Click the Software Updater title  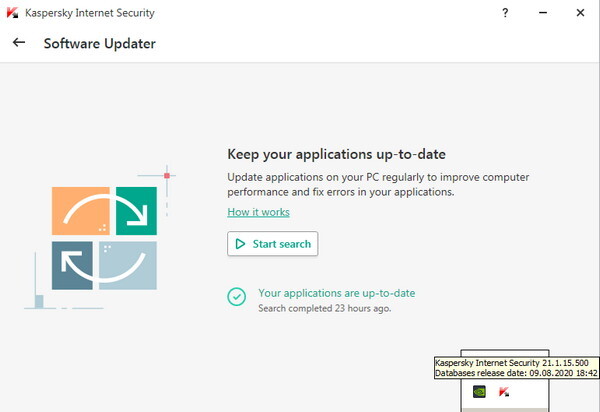pos(99,43)
